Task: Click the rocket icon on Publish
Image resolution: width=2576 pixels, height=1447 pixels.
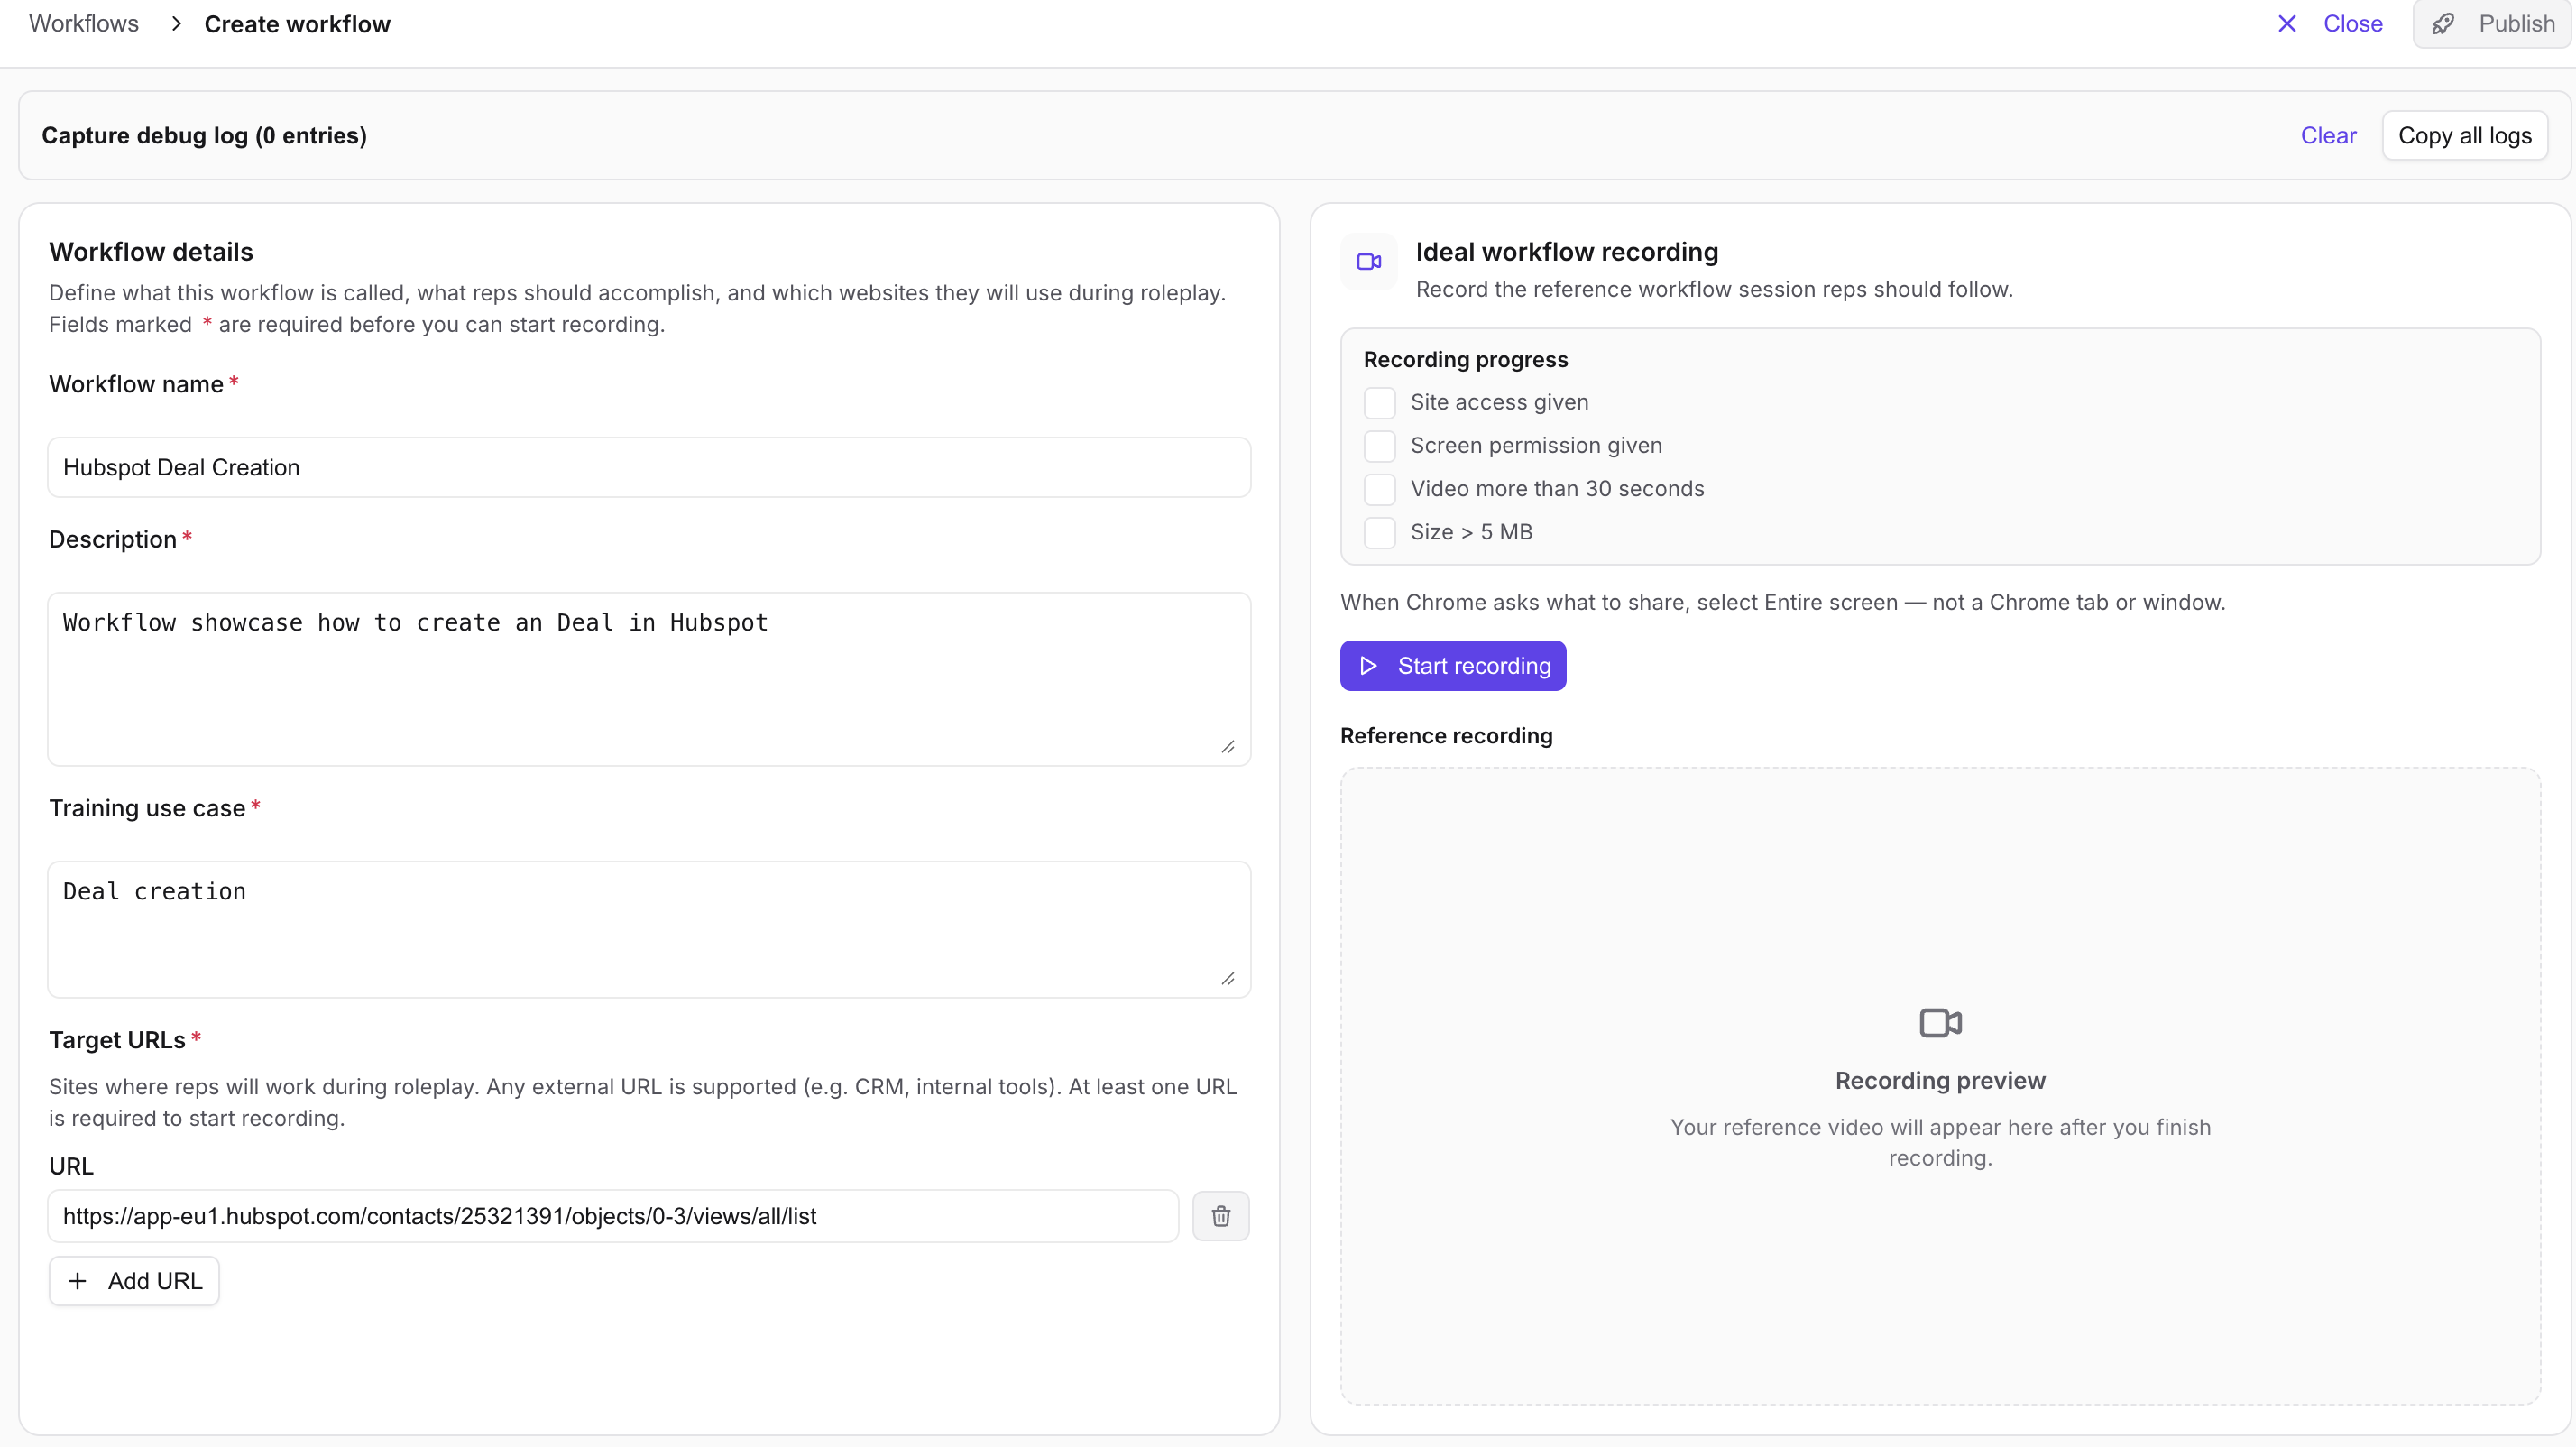Action: coord(2443,24)
